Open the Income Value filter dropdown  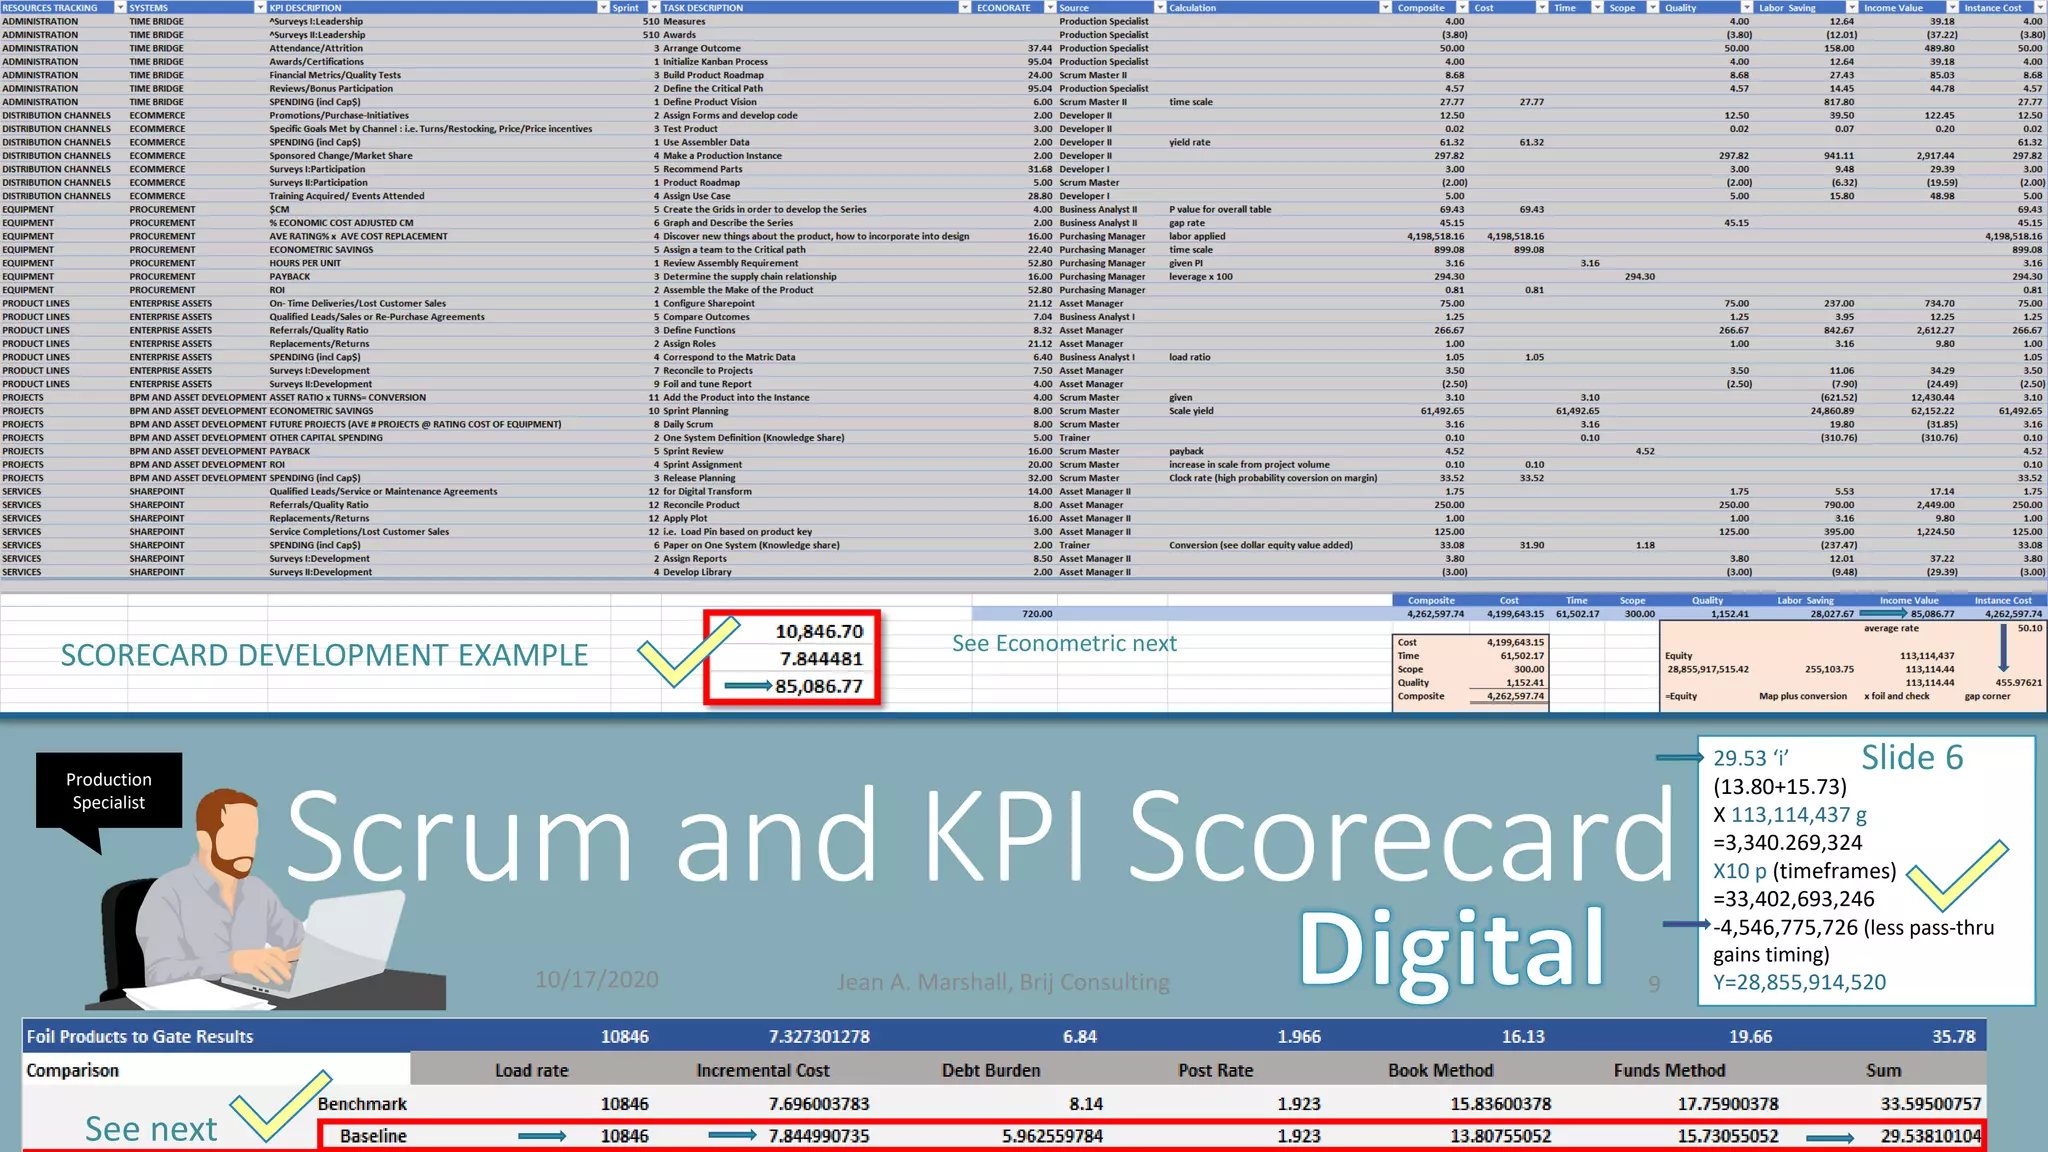1952,7
